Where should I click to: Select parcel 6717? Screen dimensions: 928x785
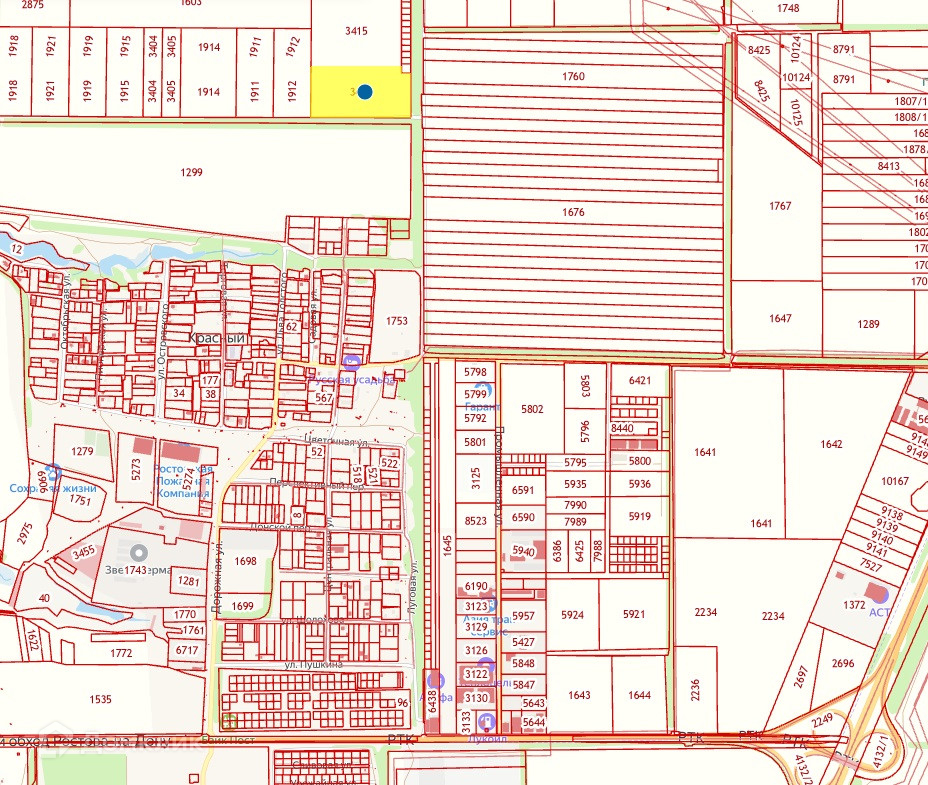pyautogui.click(x=187, y=650)
